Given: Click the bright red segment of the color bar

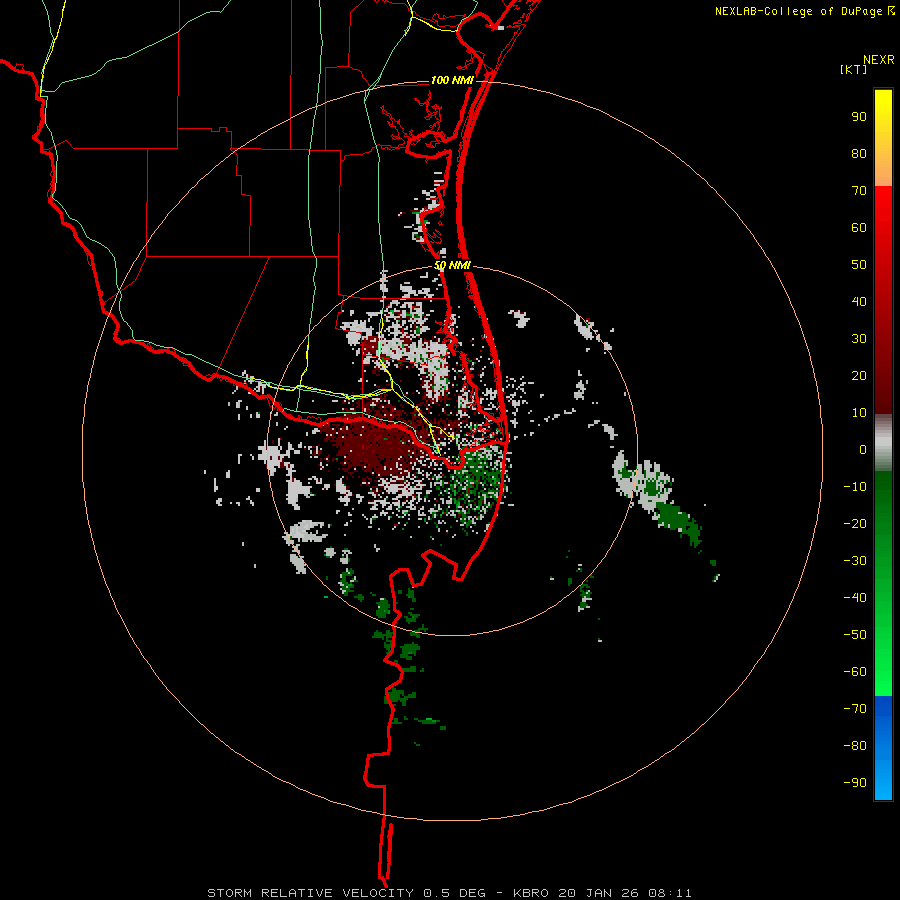Looking at the screenshot, I should click(883, 300).
